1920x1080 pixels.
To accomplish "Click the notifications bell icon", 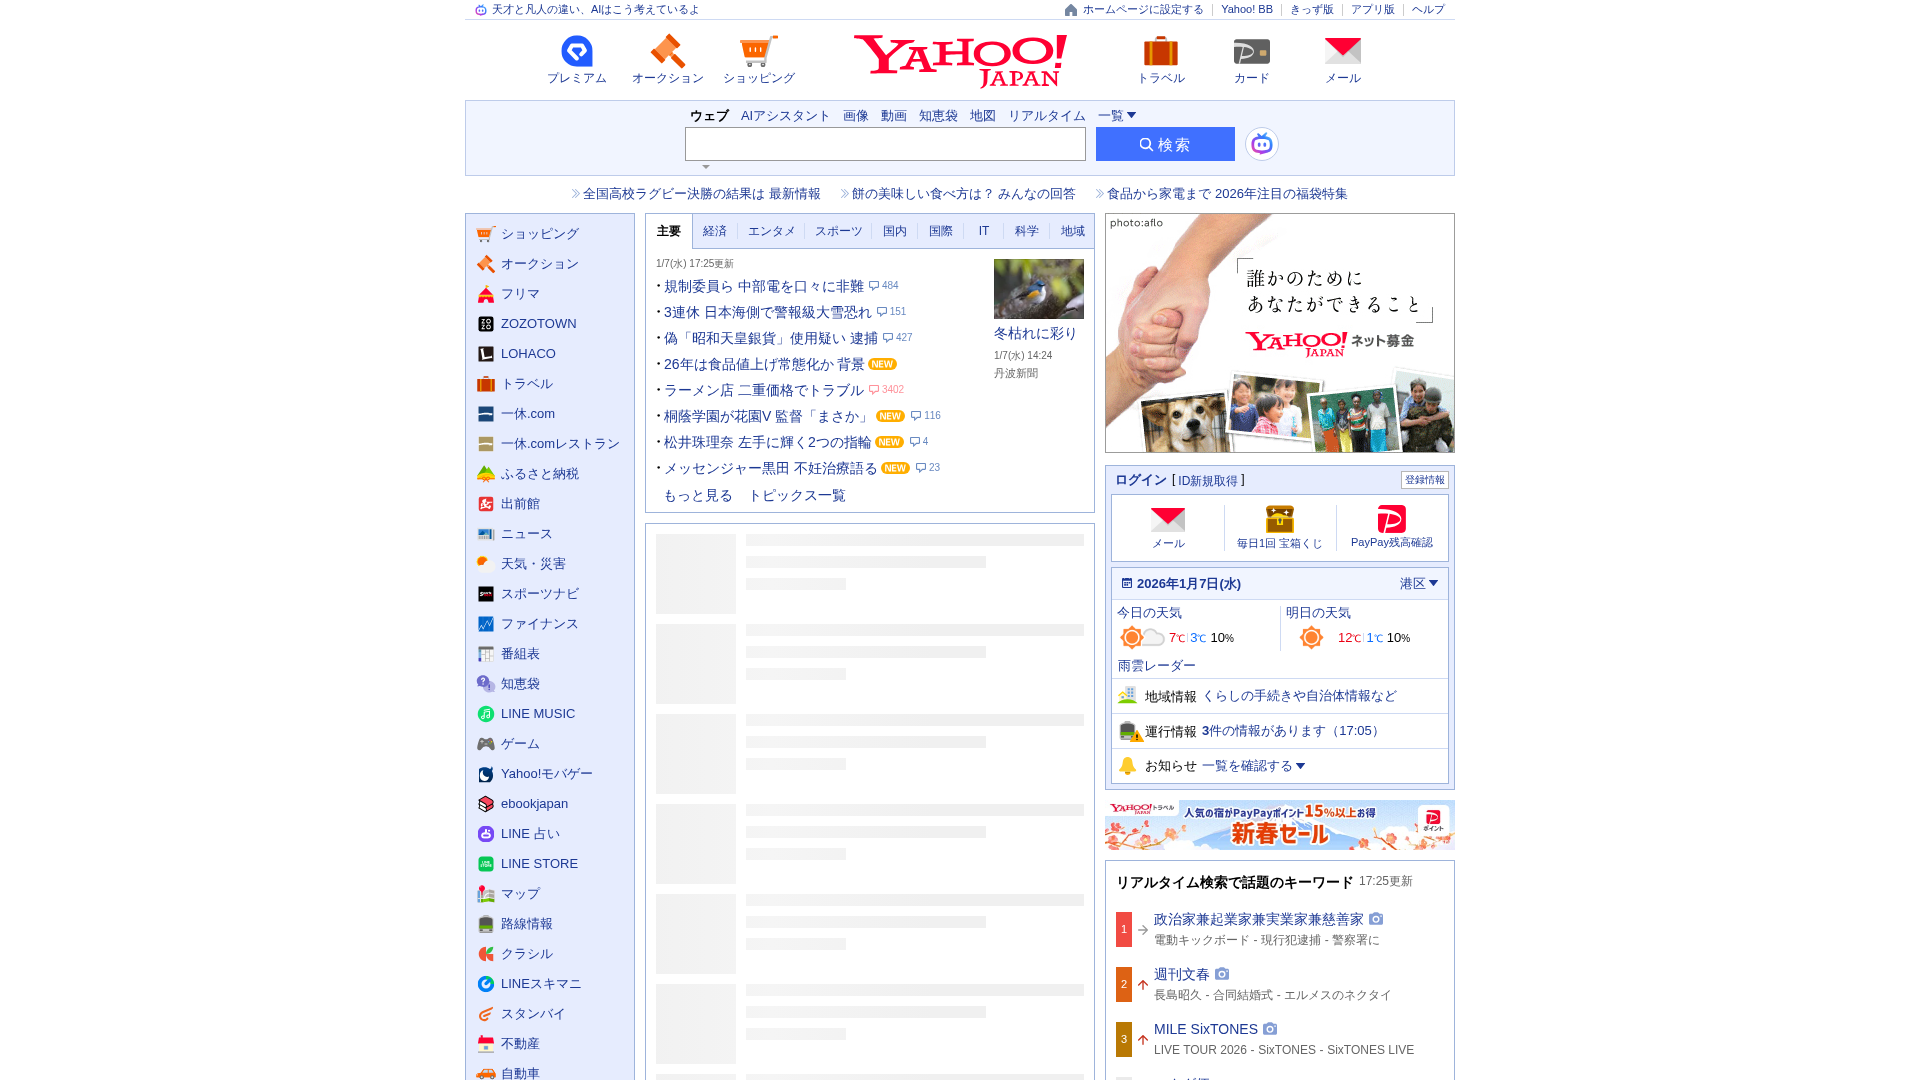I will 1128,766.
